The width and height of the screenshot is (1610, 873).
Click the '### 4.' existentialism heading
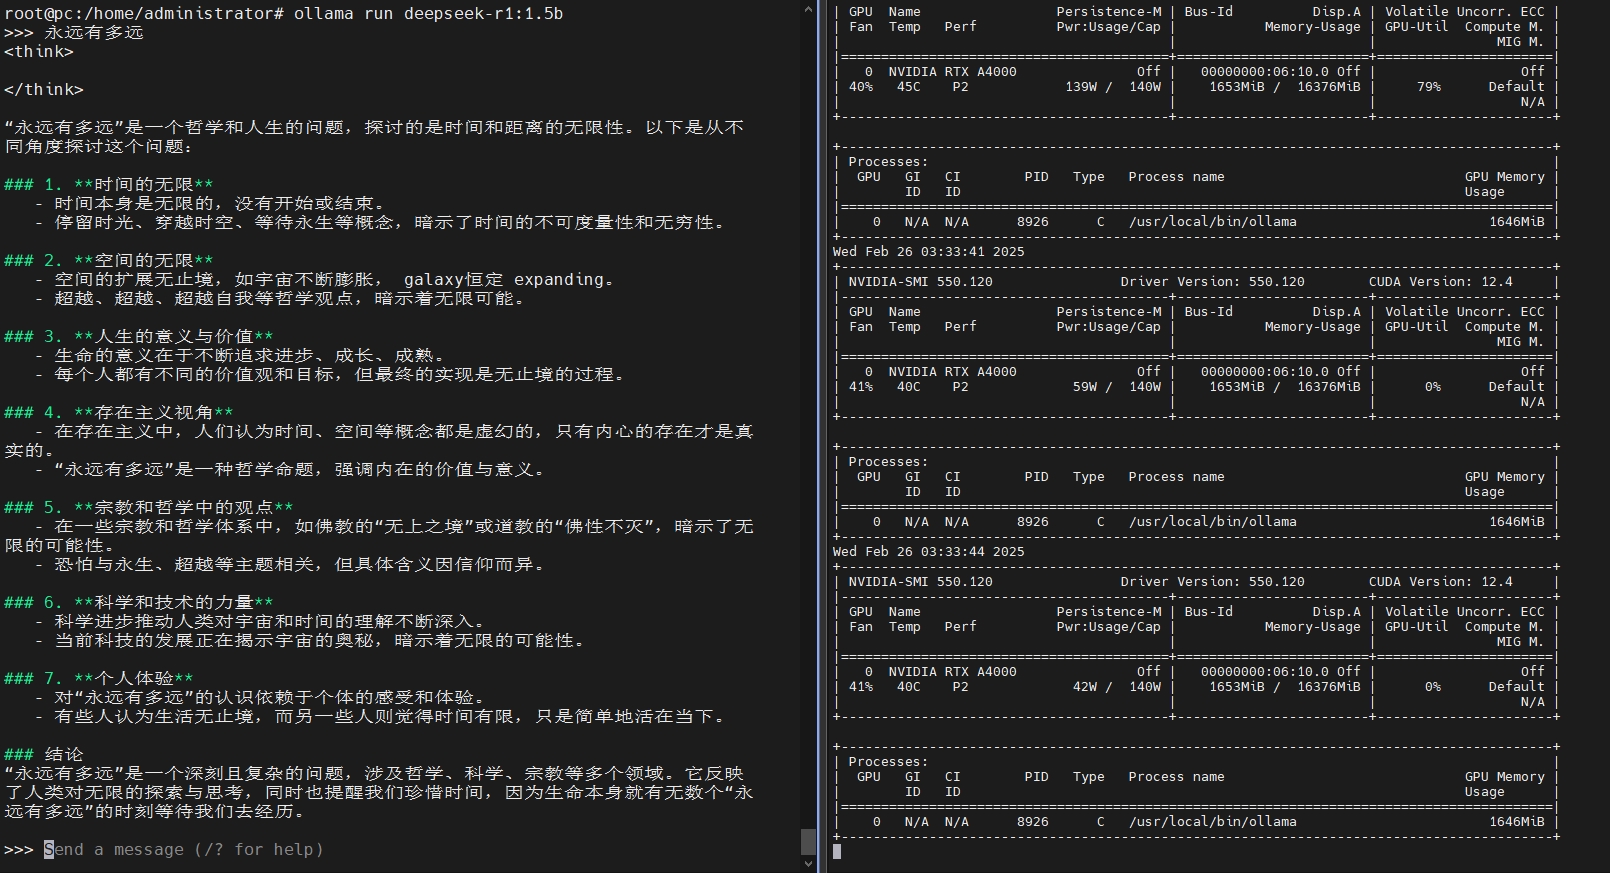118,413
